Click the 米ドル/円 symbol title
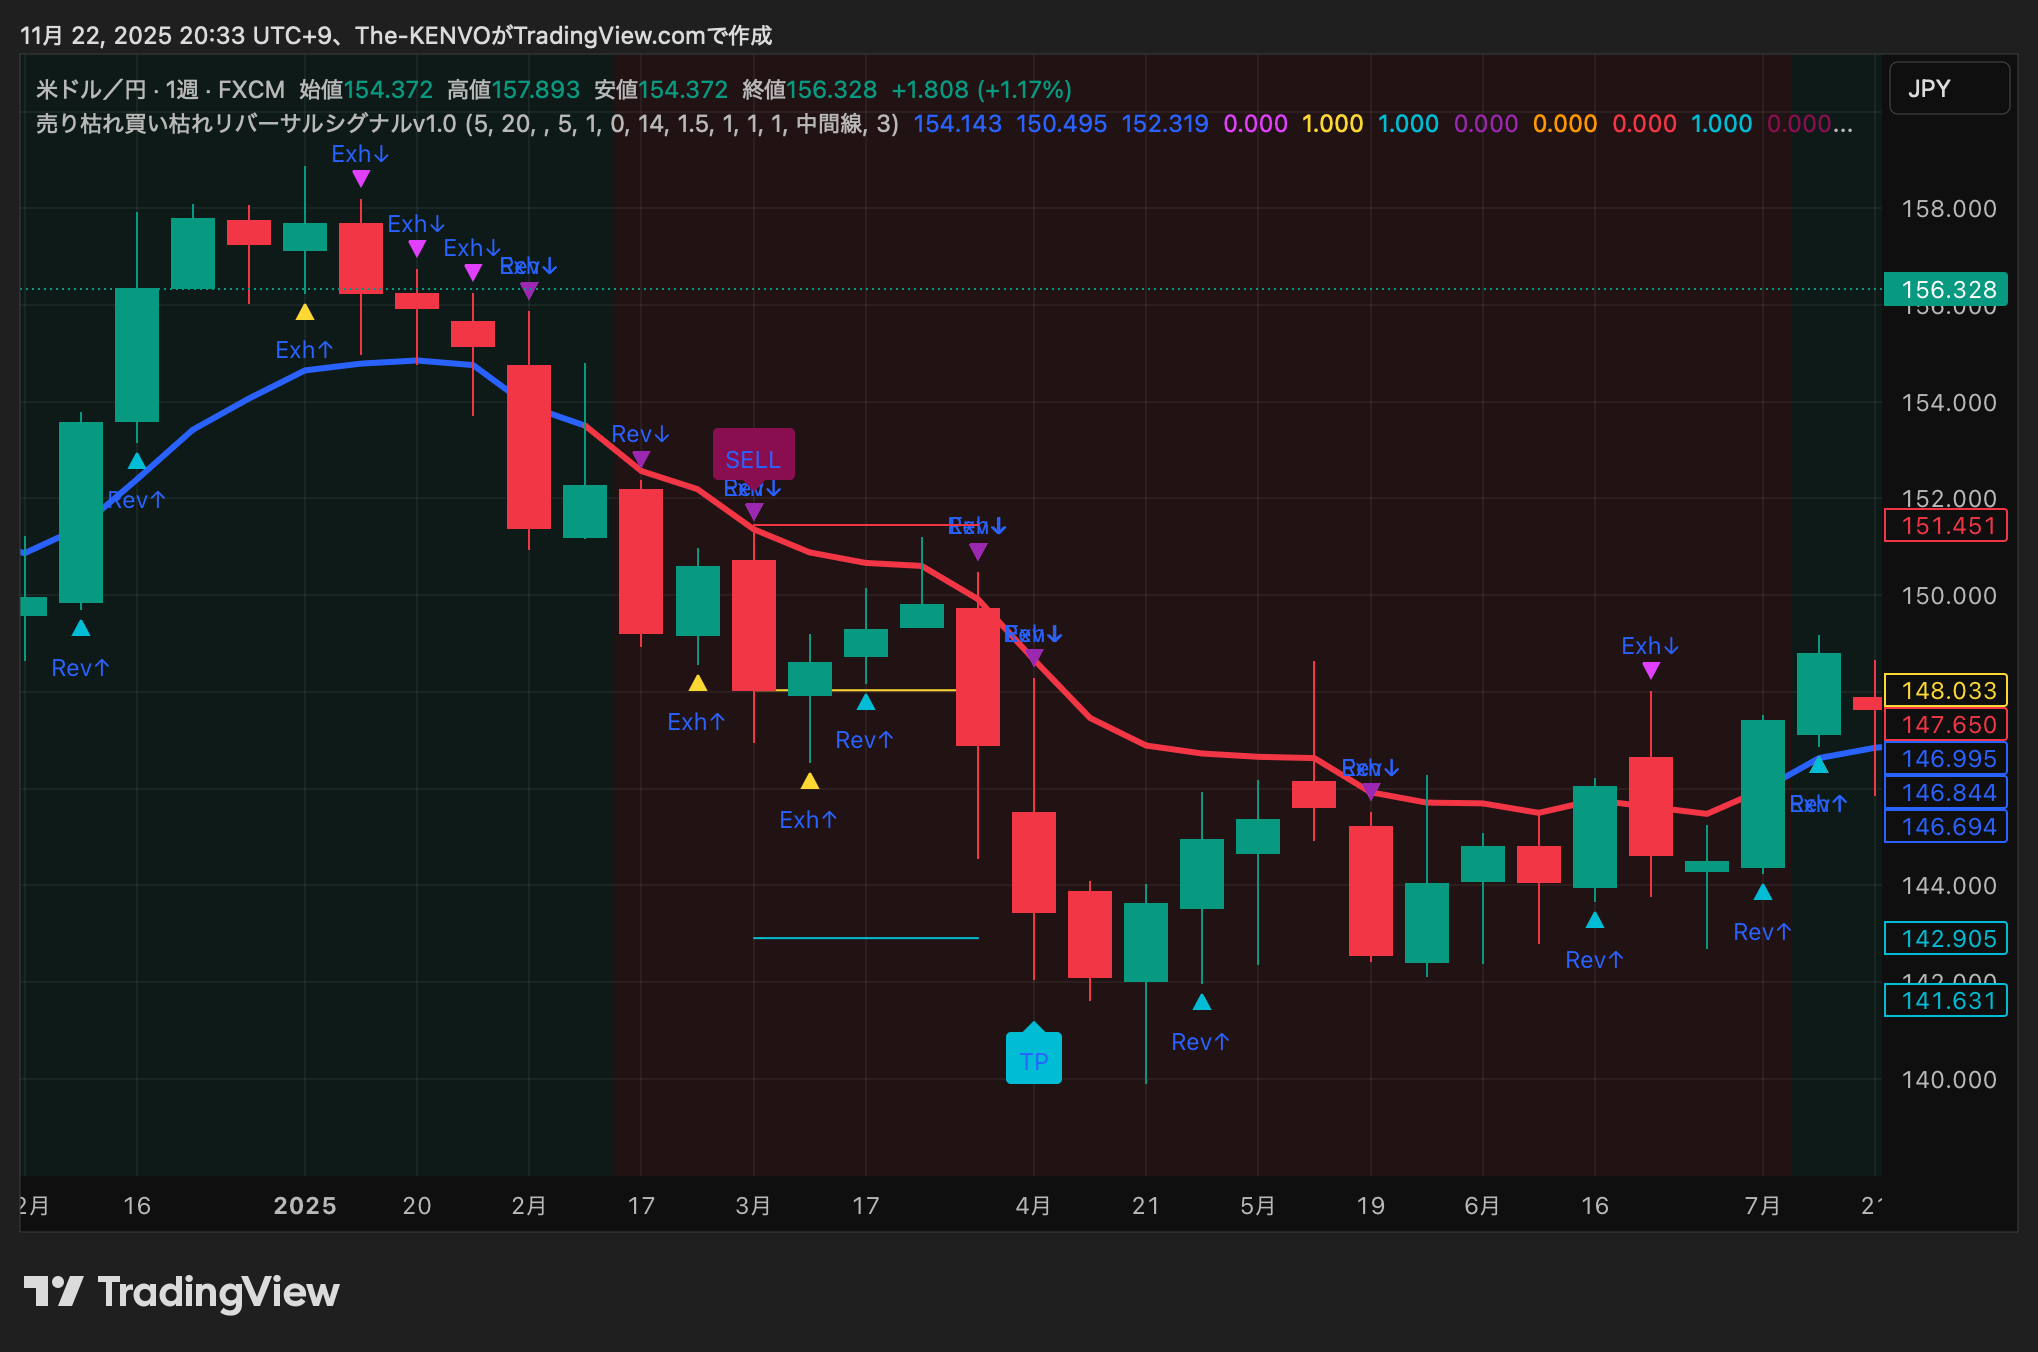Viewport: 2038px width, 1352px height. pyautogui.click(x=90, y=89)
